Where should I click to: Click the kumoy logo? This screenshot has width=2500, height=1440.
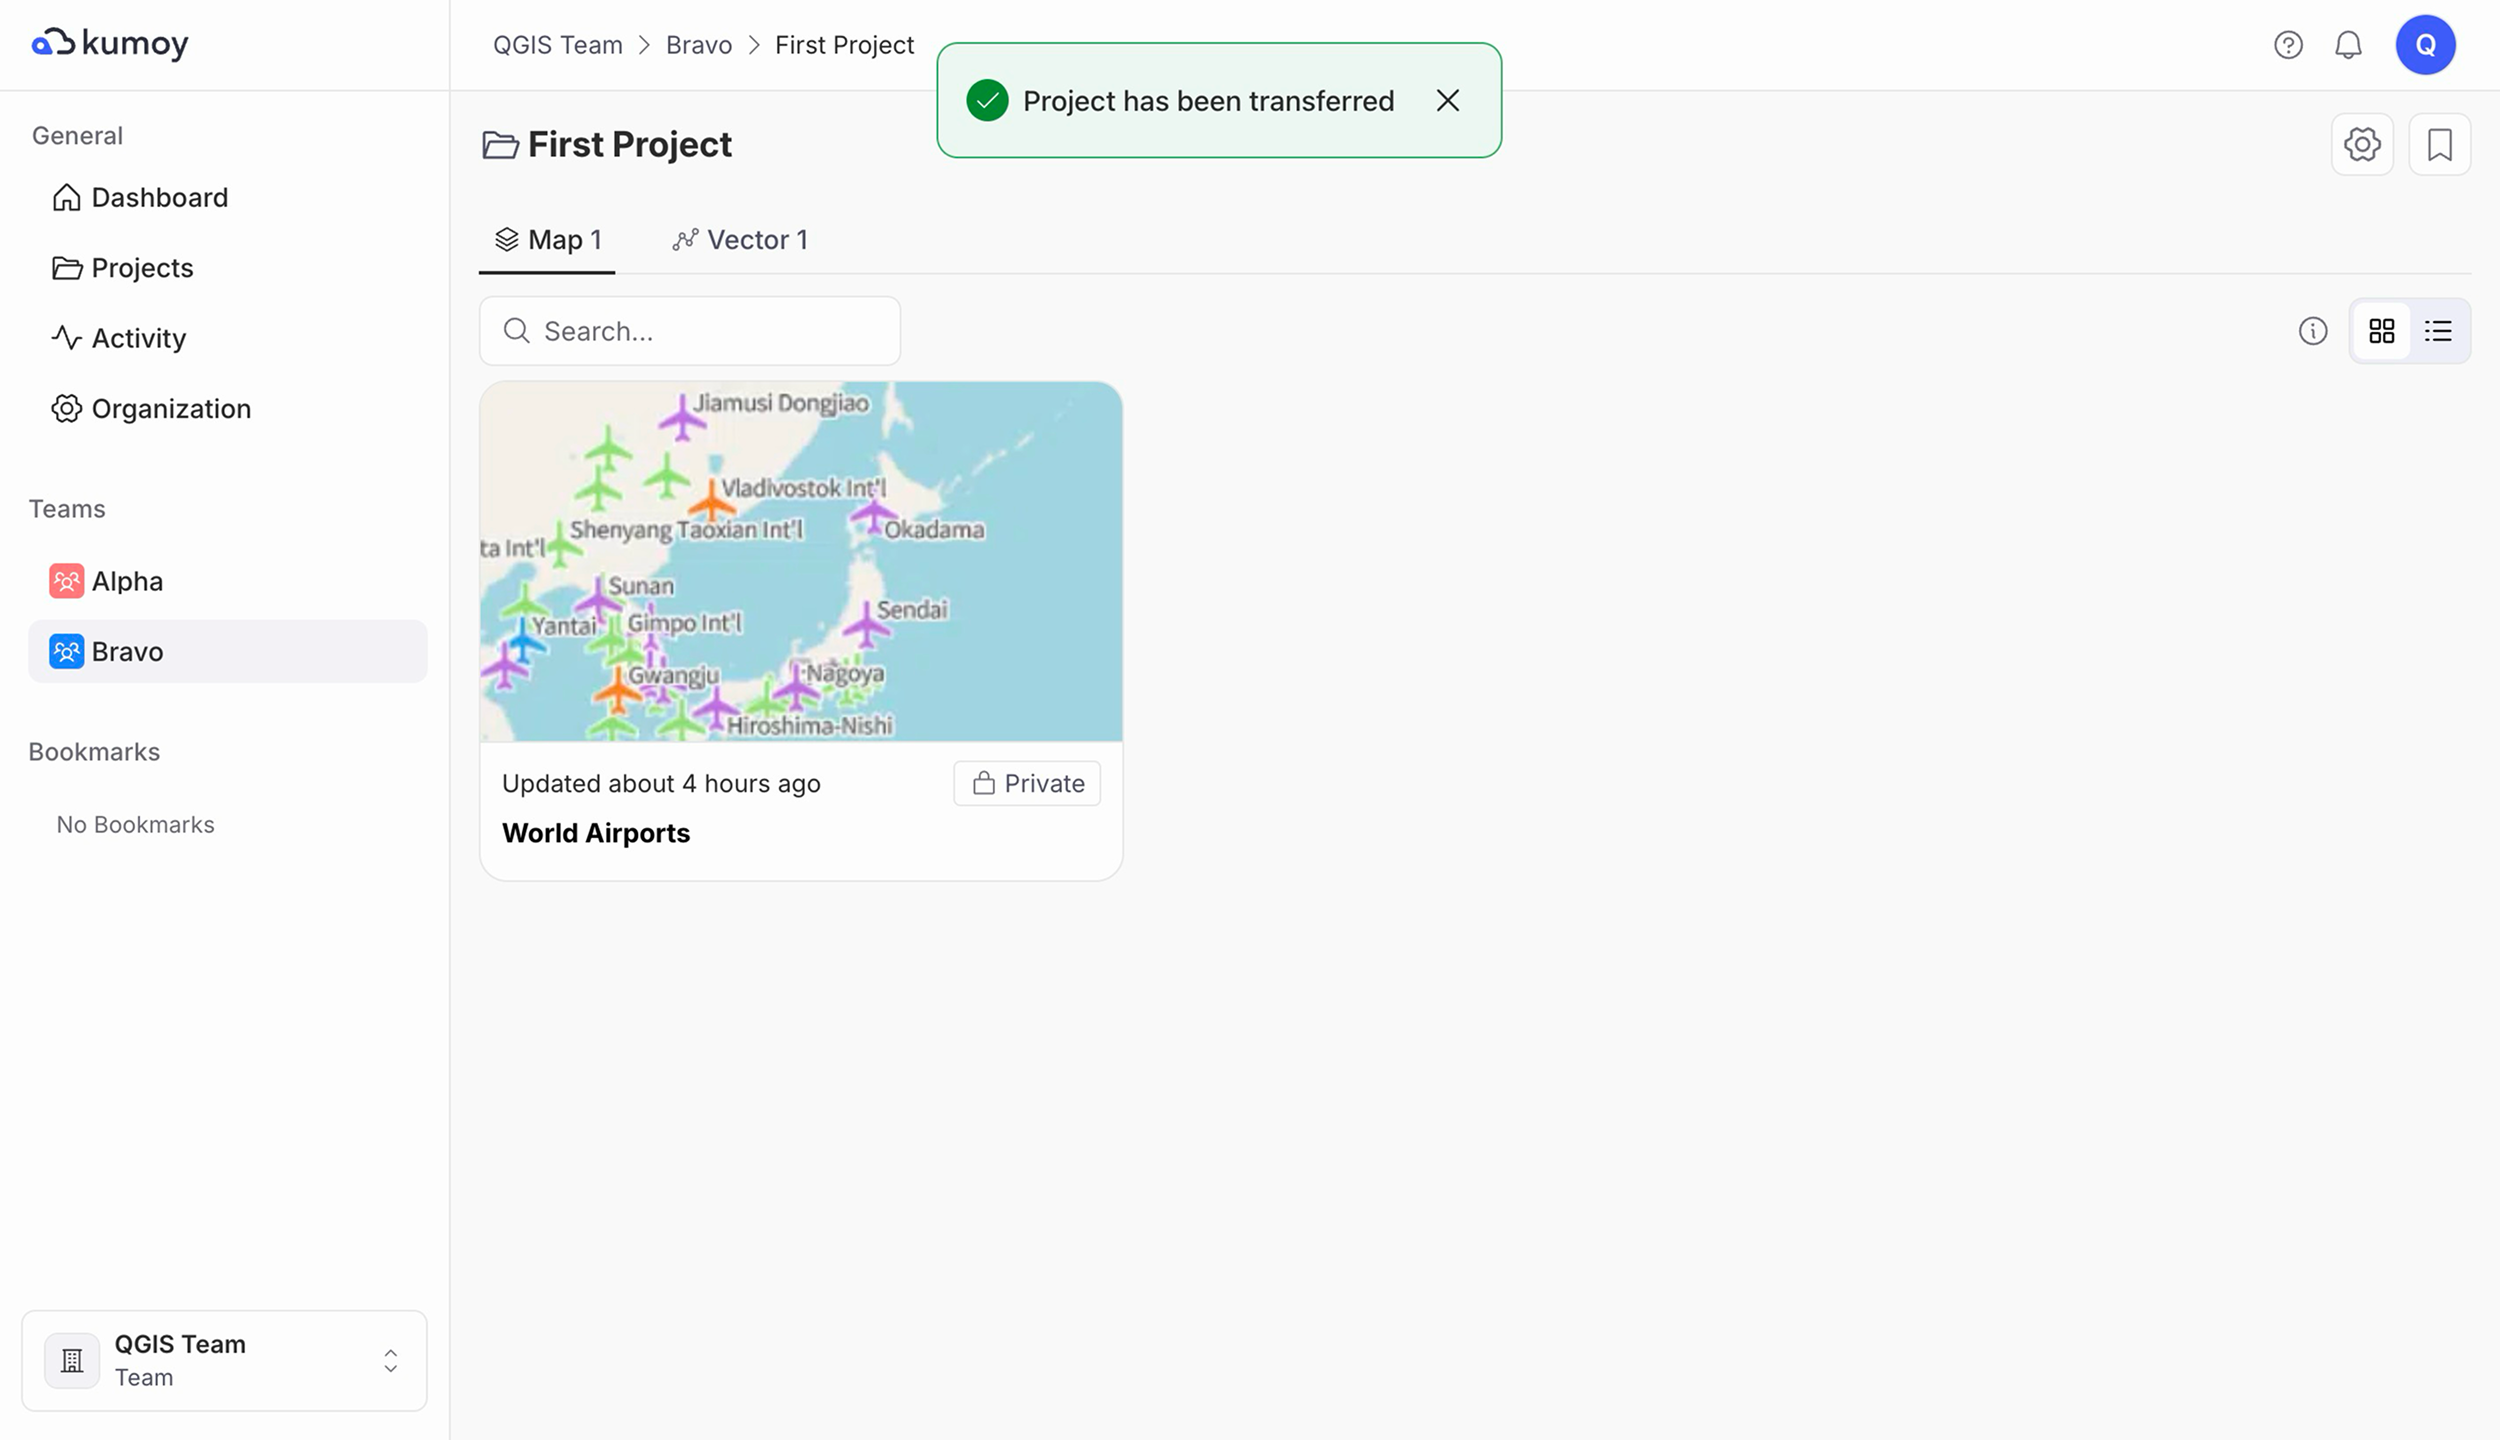tap(110, 43)
